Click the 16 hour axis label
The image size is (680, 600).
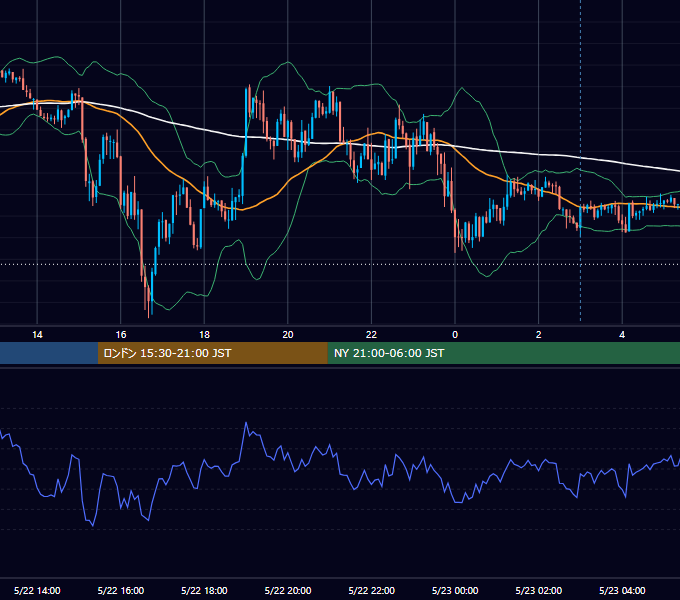[121, 335]
